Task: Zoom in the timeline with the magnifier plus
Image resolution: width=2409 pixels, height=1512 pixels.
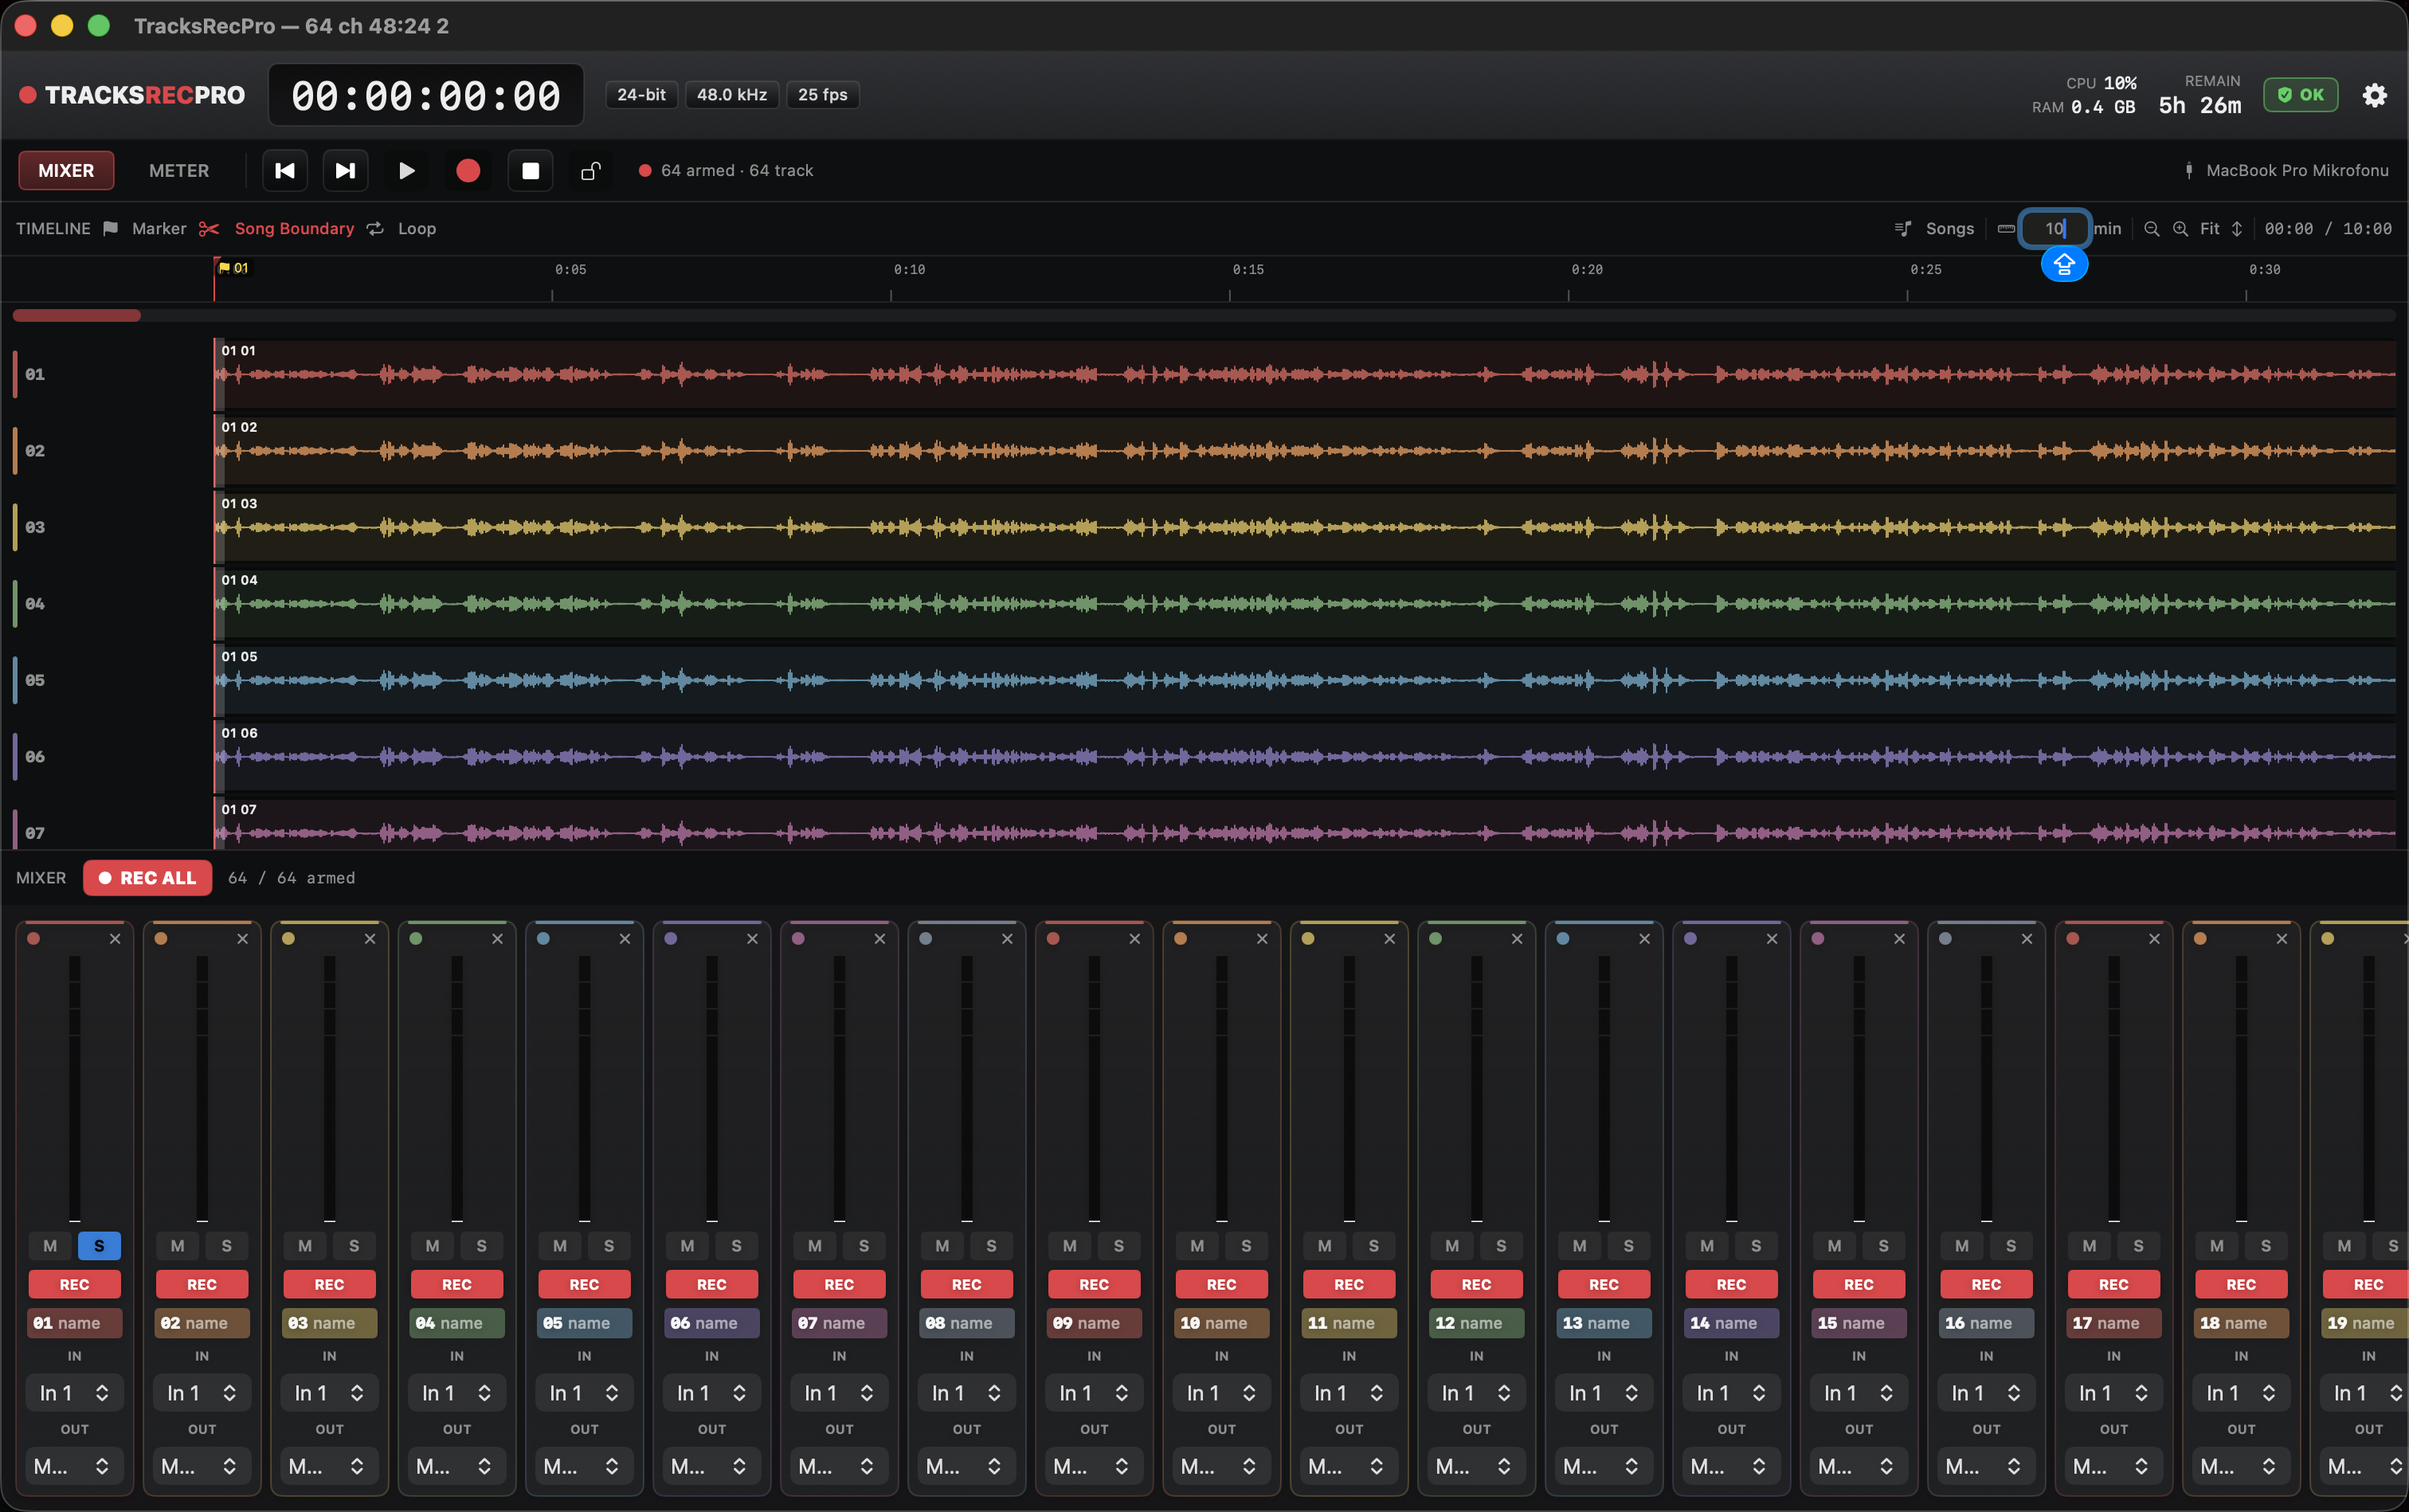Action: 2180,229
